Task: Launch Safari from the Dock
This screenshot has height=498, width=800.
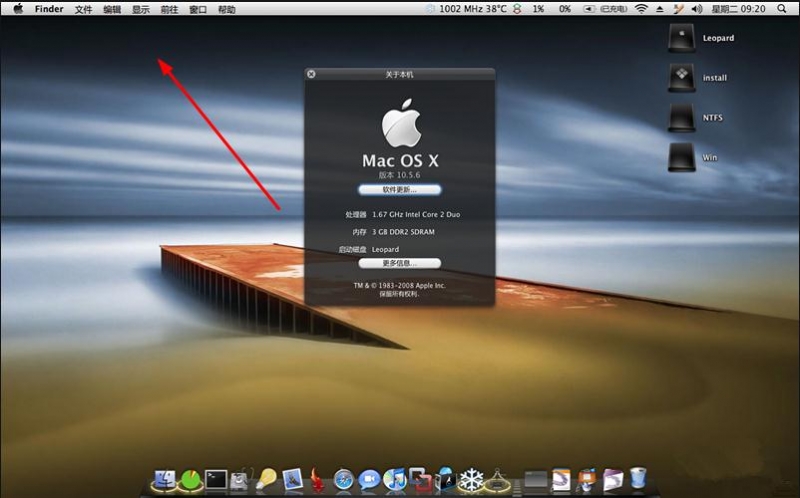Action: 344,480
